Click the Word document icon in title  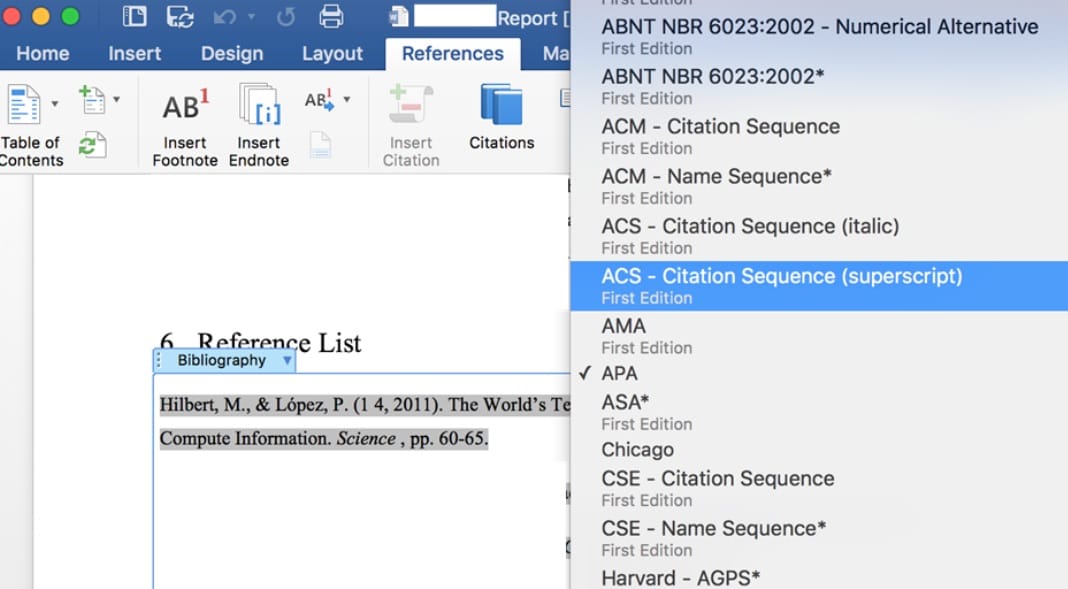(398, 16)
